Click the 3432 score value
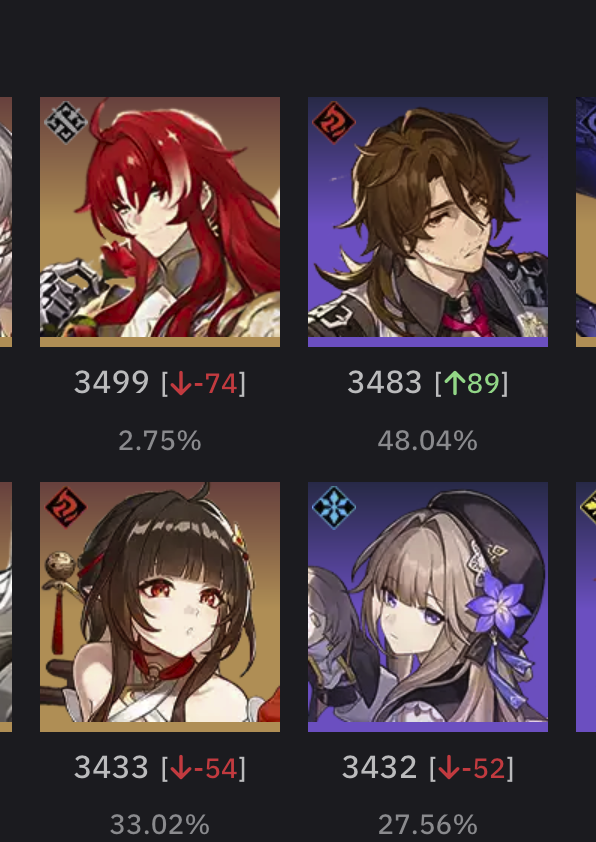The image size is (596, 842). pyautogui.click(x=379, y=767)
